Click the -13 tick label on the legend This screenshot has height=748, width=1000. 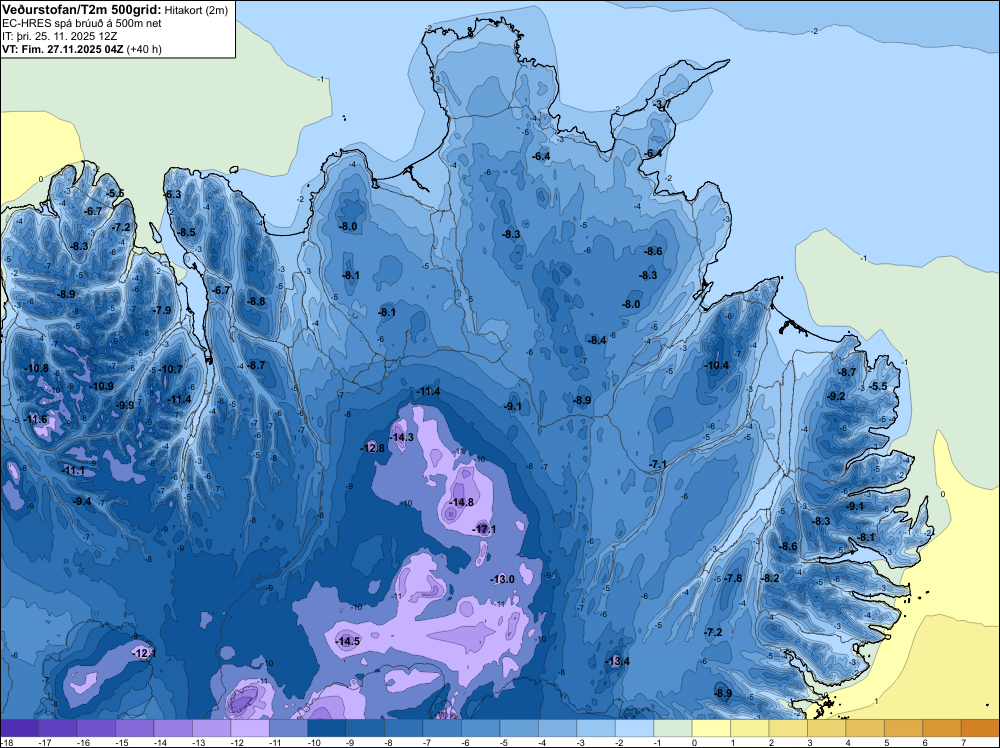(x=198, y=742)
